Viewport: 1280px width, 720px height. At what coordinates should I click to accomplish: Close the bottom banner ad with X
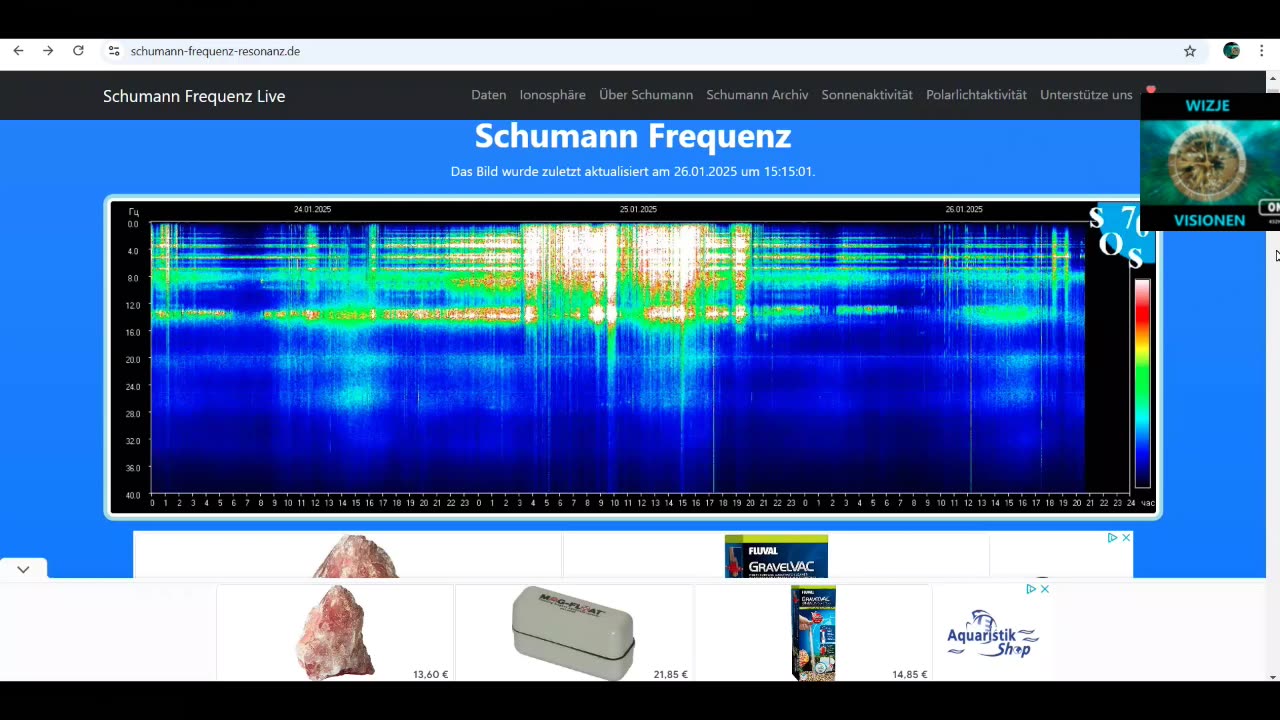[x=1044, y=589]
